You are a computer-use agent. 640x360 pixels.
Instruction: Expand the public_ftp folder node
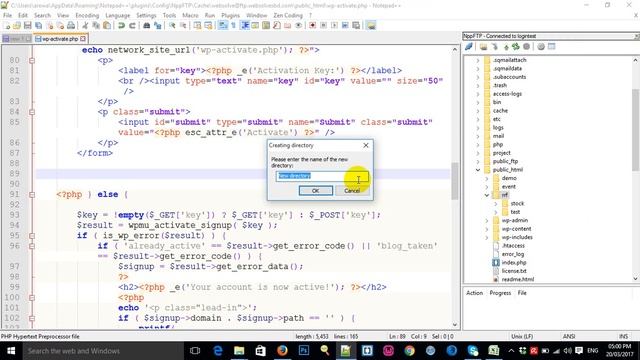pyautogui.click(x=478, y=161)
